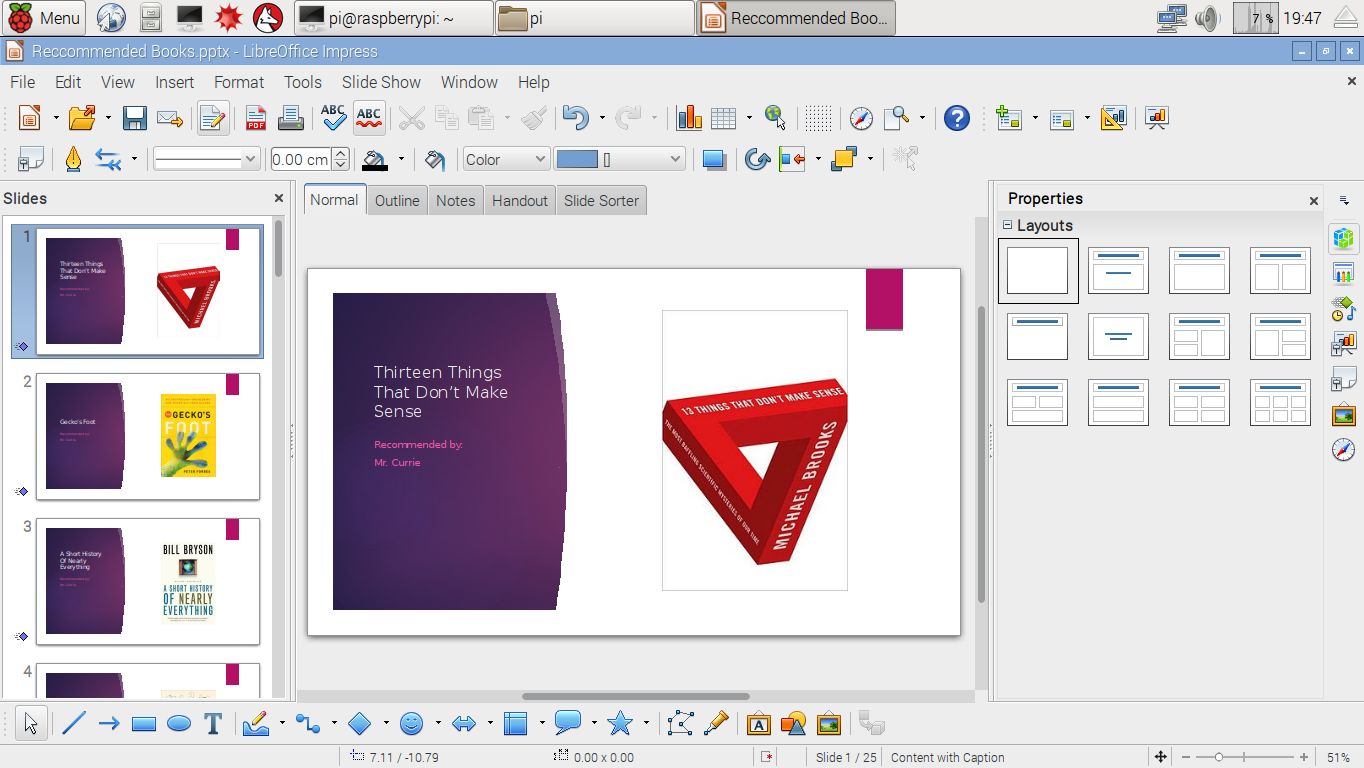The image size is (1364, 768).
Task: Open the Mathematica red star launcher
Action: point(229,17)
